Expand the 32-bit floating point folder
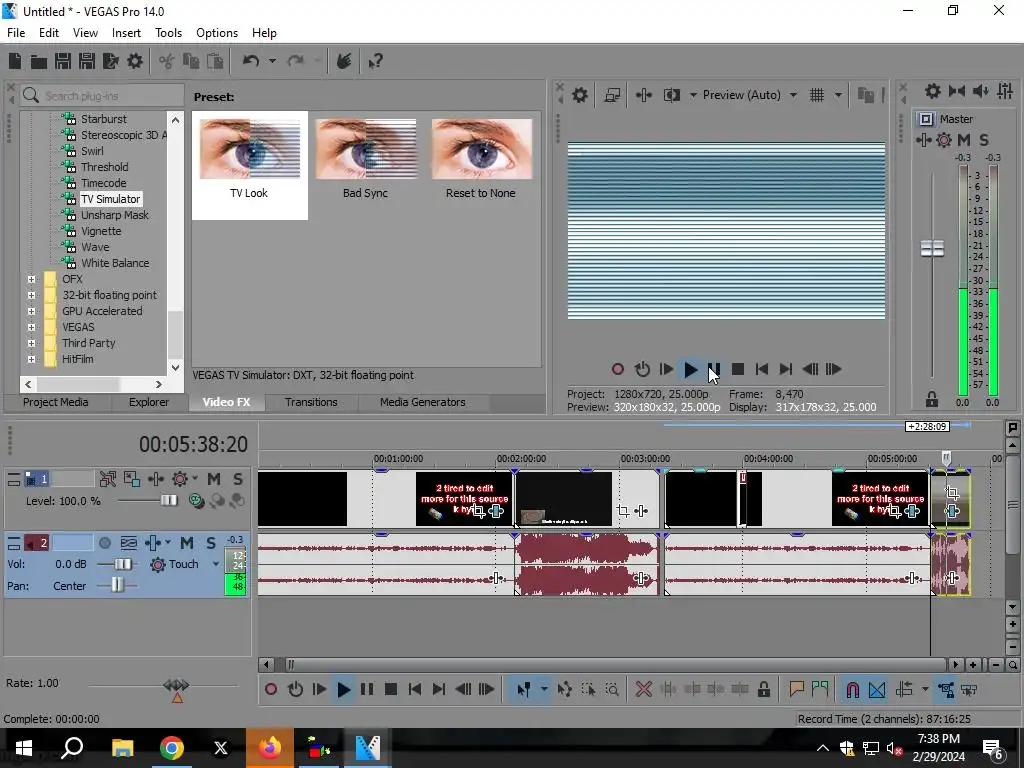This screenshot has width=1024, height=768. point(31,295)
